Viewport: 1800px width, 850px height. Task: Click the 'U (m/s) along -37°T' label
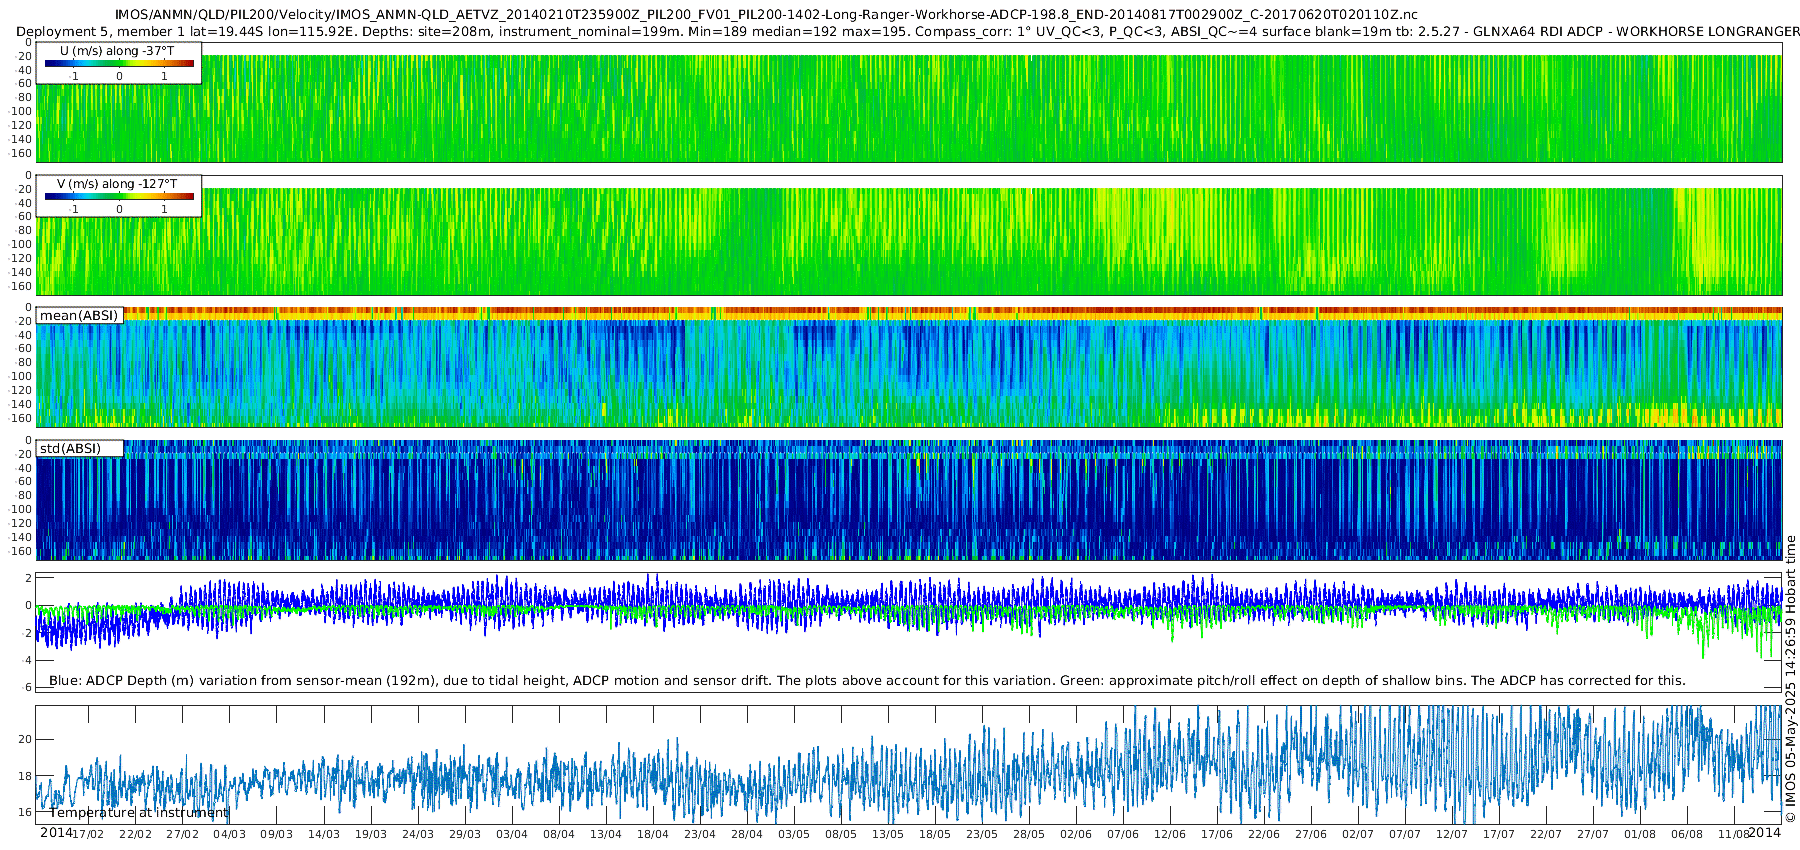point(117,50)
